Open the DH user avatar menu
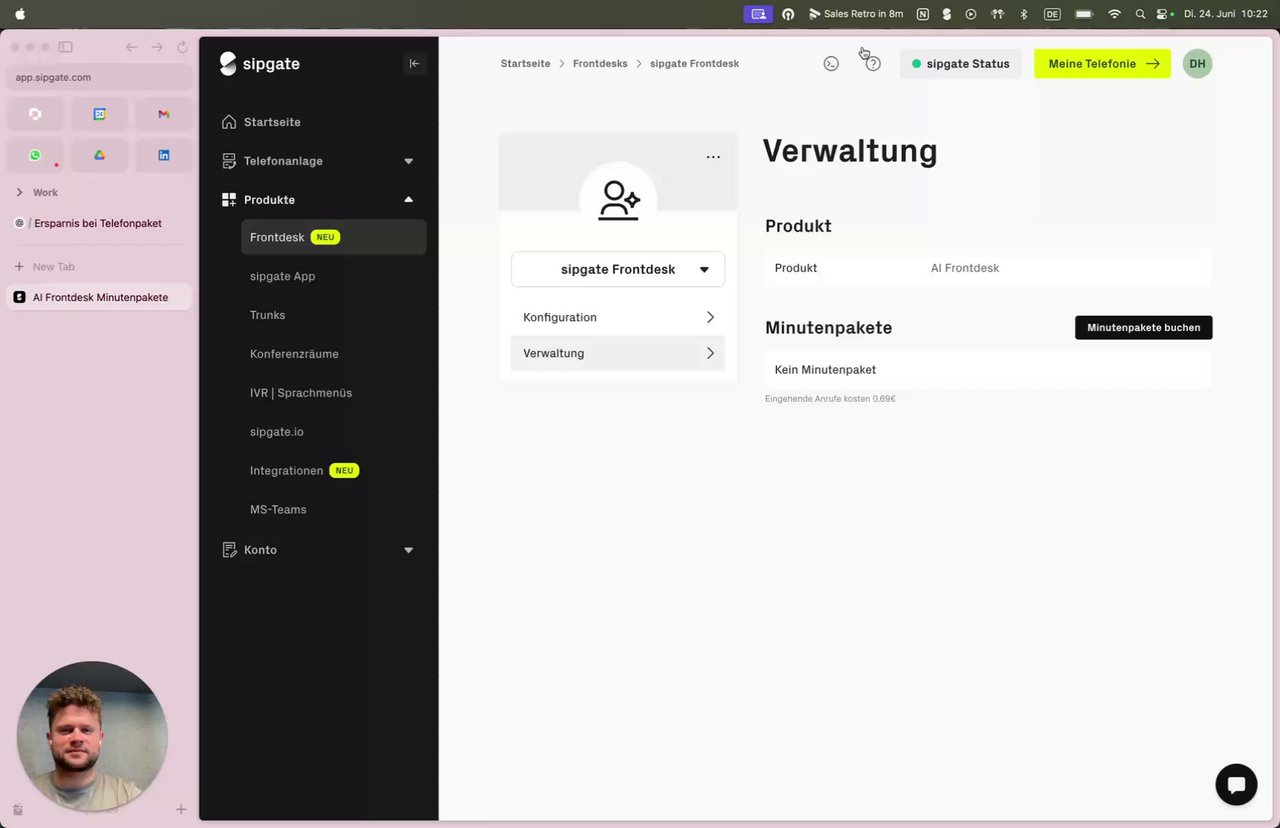The image size is (1280, 828). [x=1197, y=64]
